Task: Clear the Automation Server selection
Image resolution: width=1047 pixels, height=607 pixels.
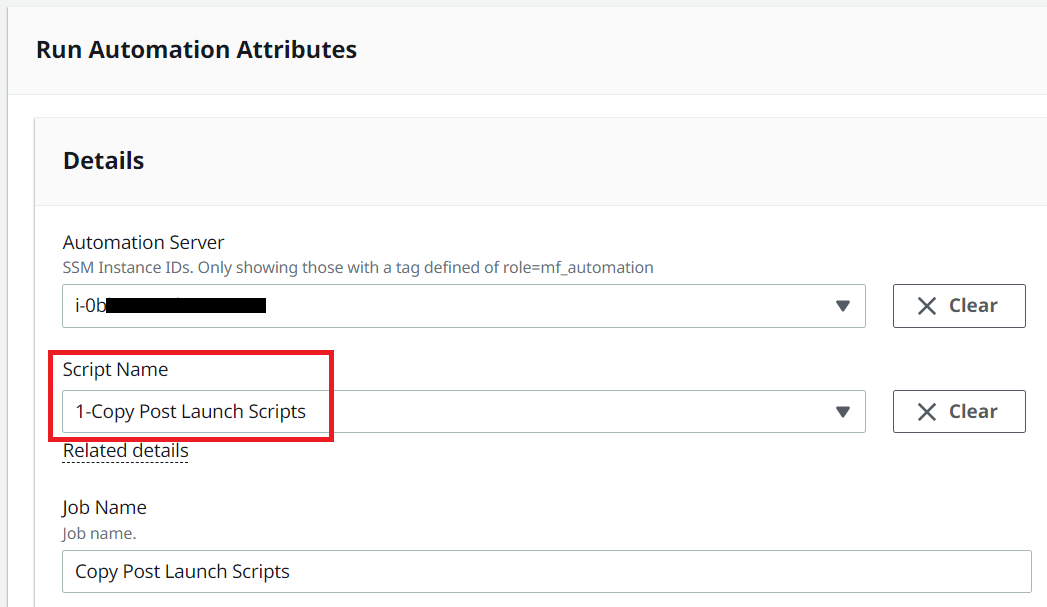Action: pos(959,306)
